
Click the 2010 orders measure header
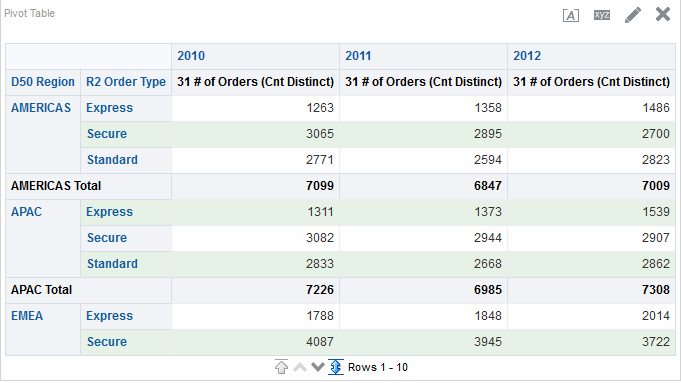tap(255, 82)
